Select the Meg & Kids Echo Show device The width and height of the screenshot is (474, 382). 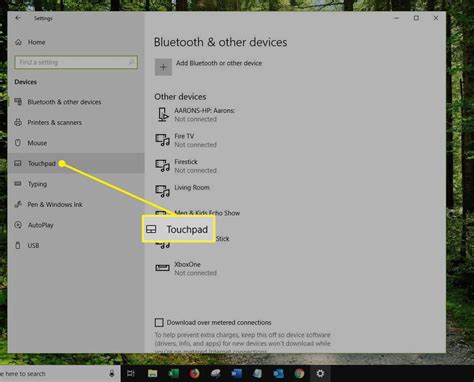point(207,213)
